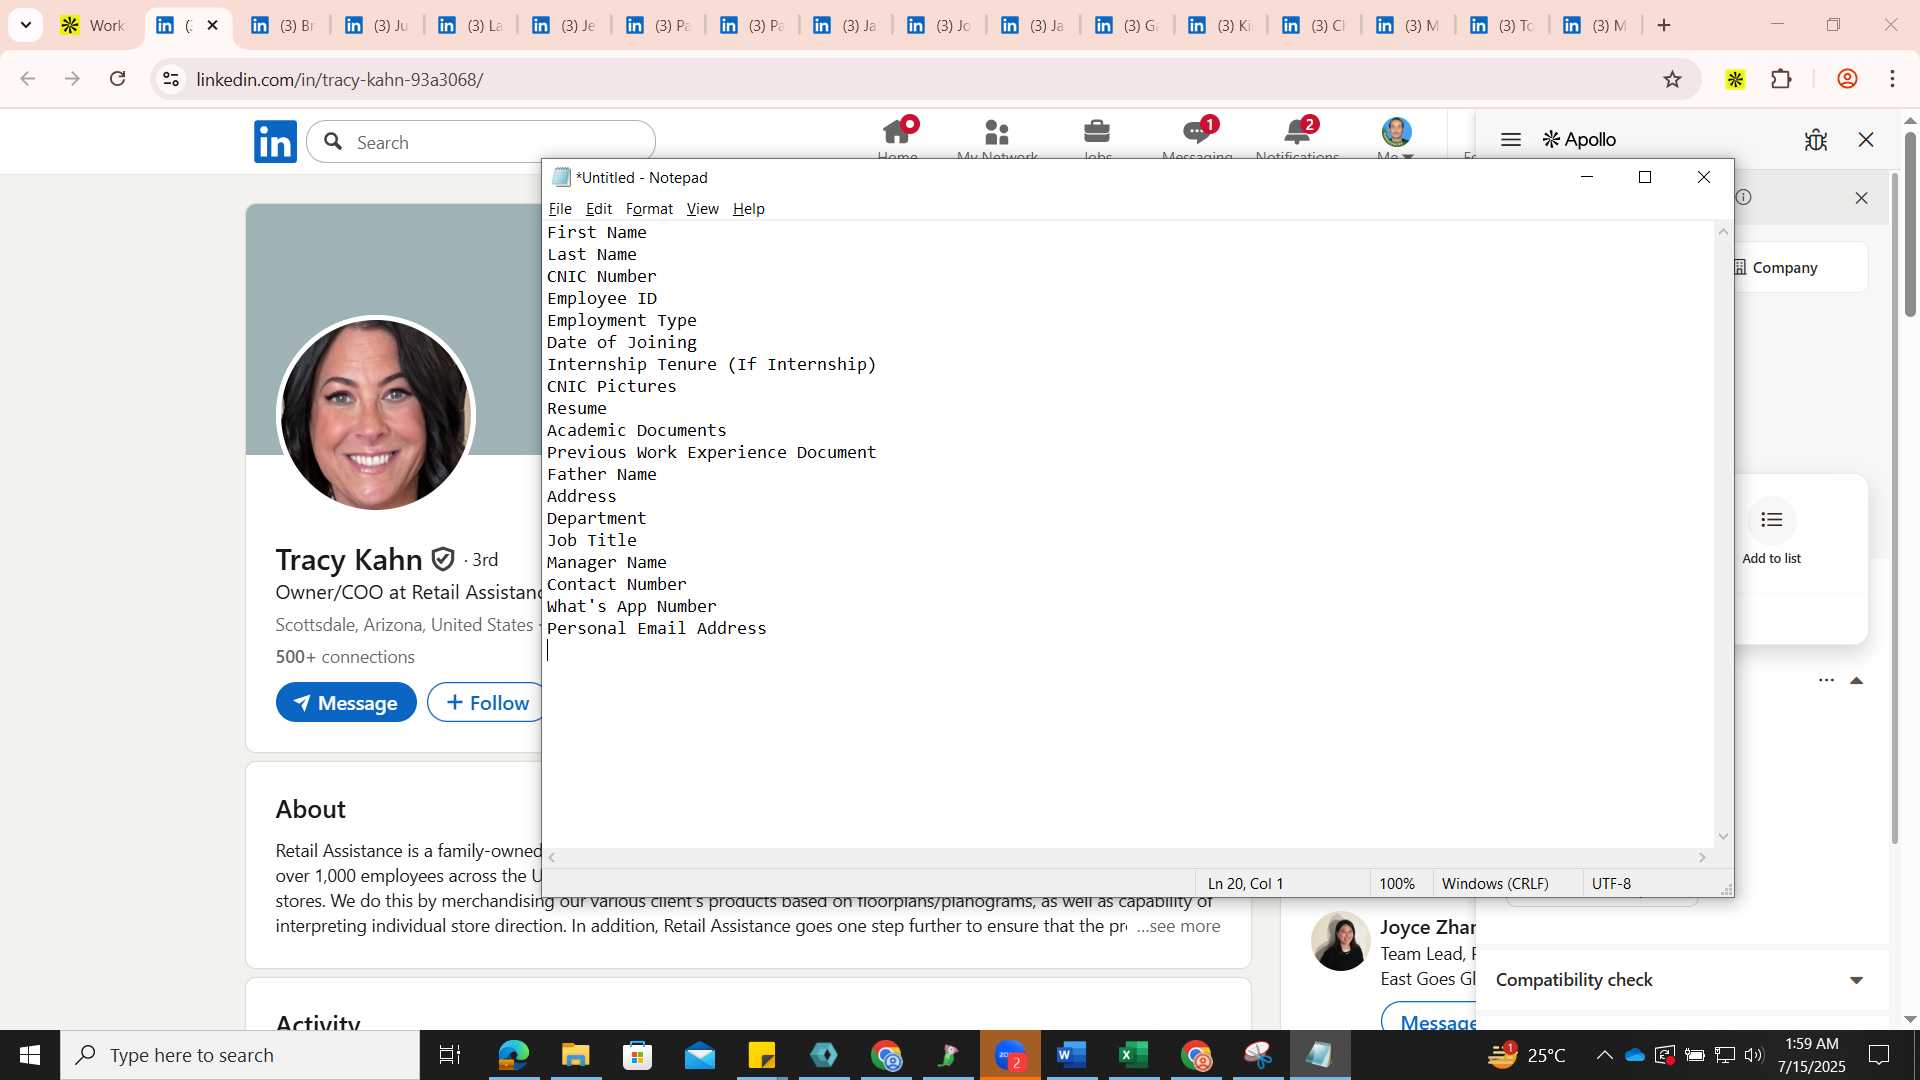Open Messaging icon with badge

[1197, 133]
